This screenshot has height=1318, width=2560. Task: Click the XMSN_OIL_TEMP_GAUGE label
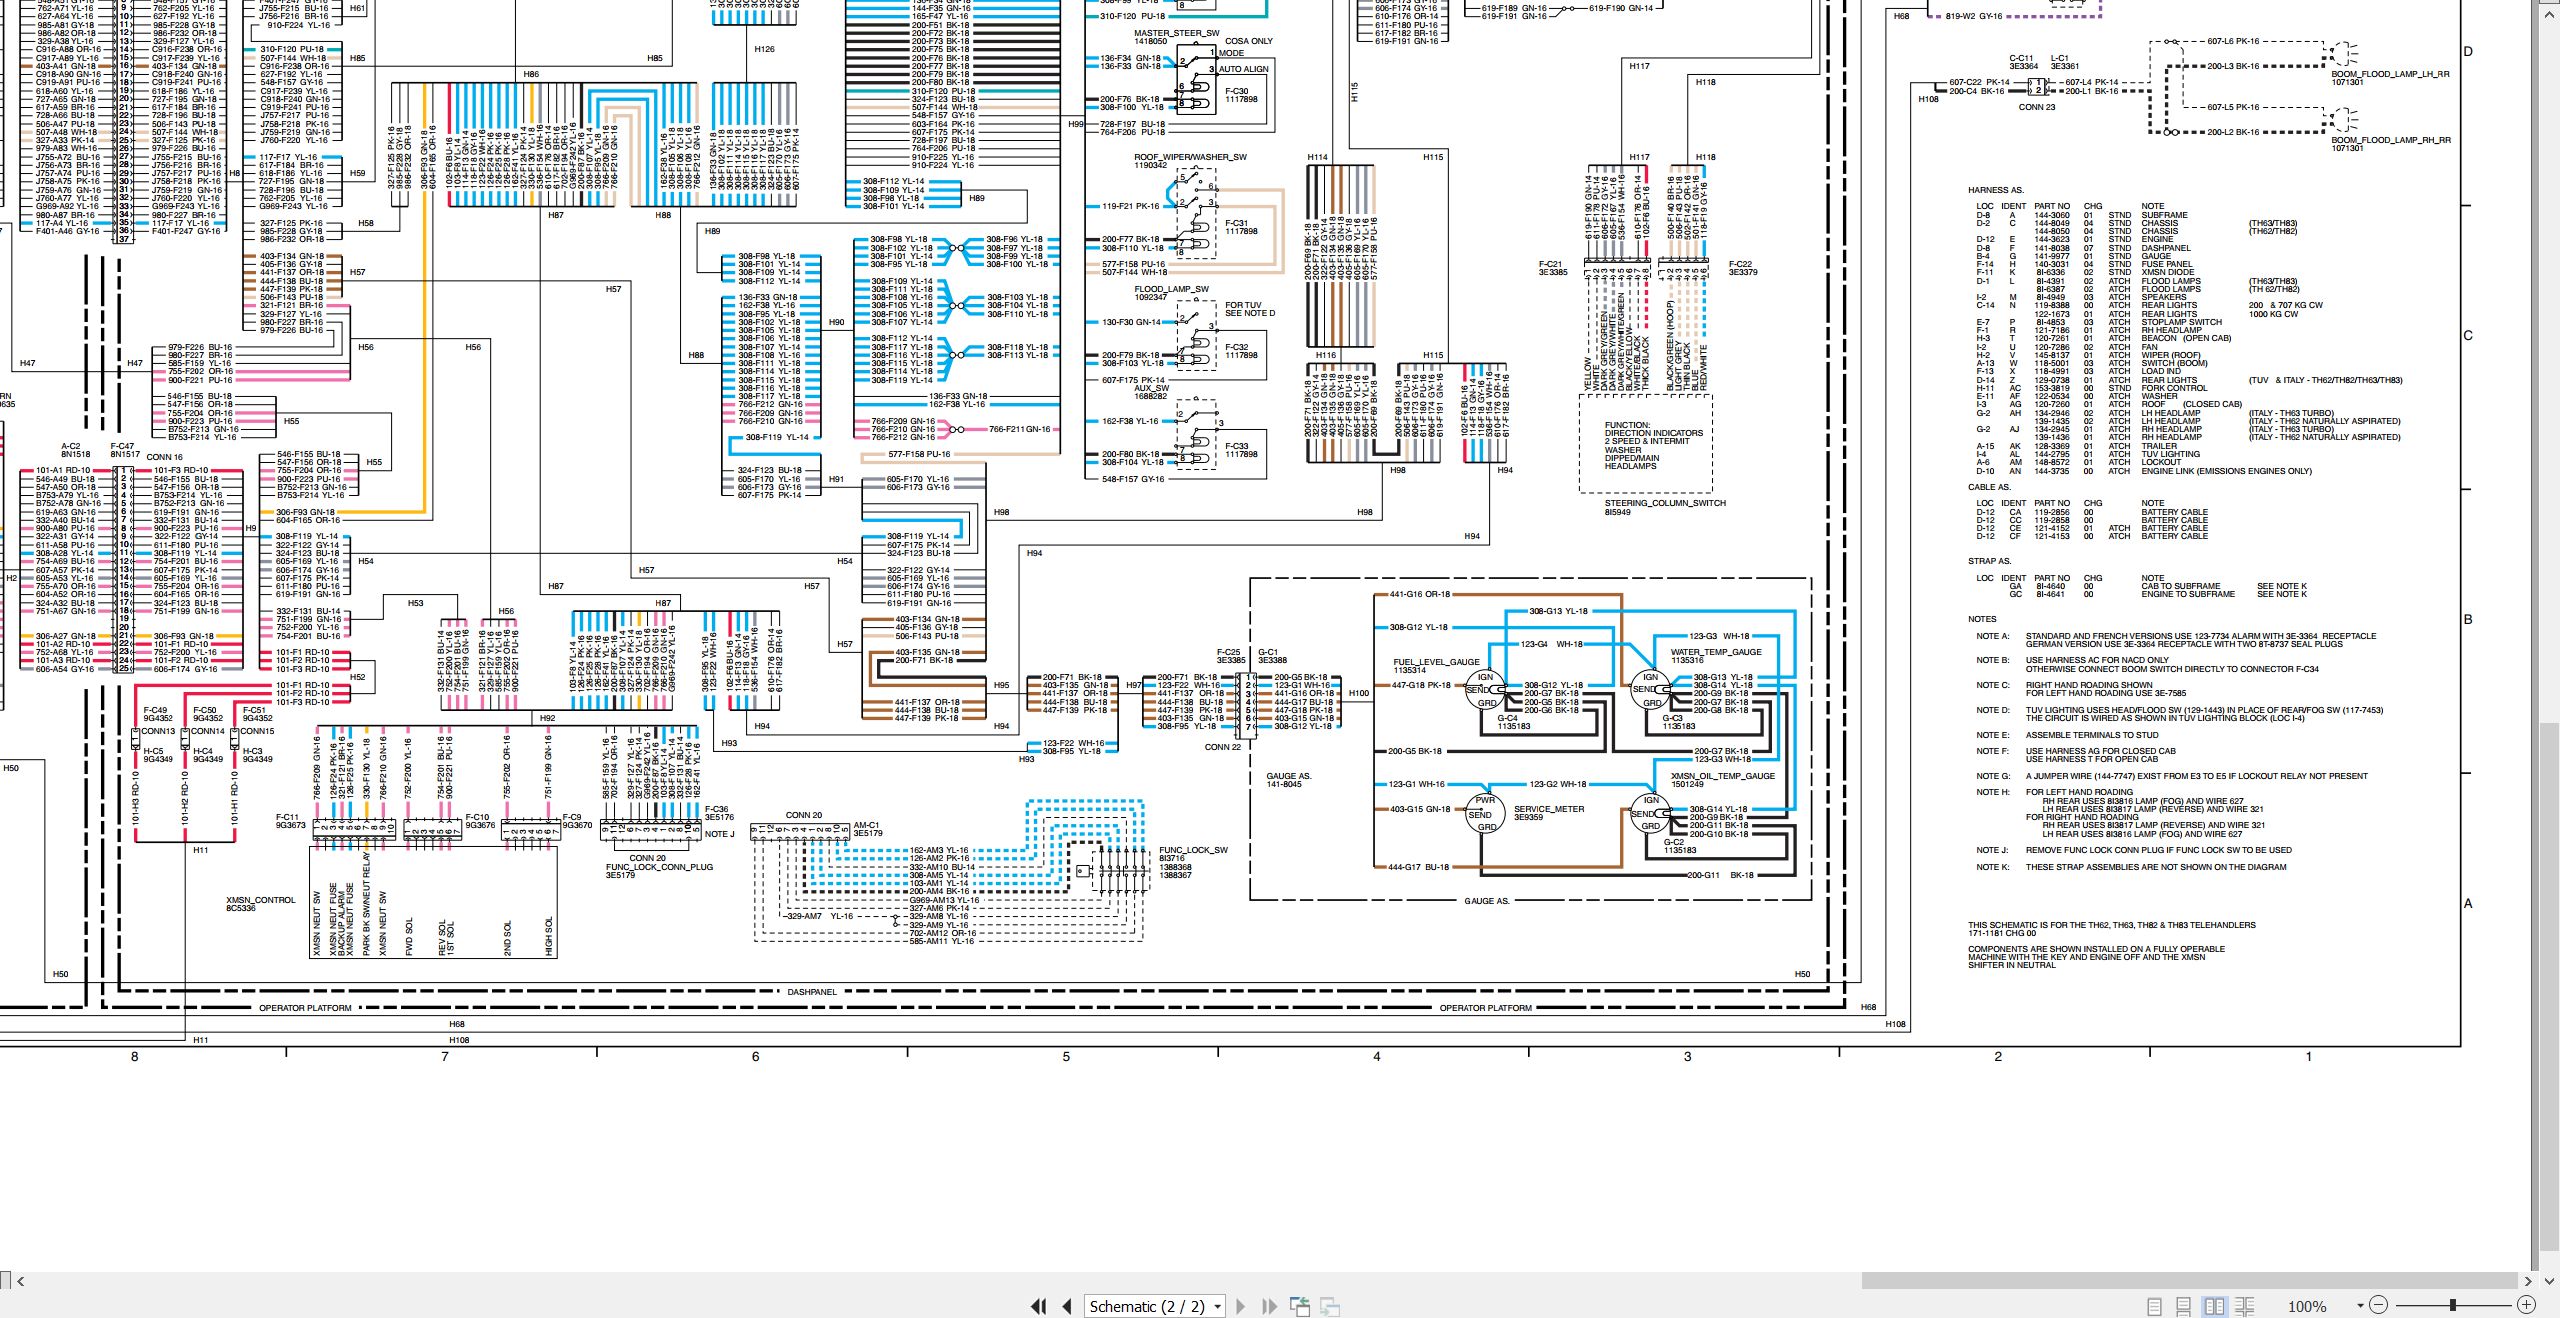tap(1723, 776)
